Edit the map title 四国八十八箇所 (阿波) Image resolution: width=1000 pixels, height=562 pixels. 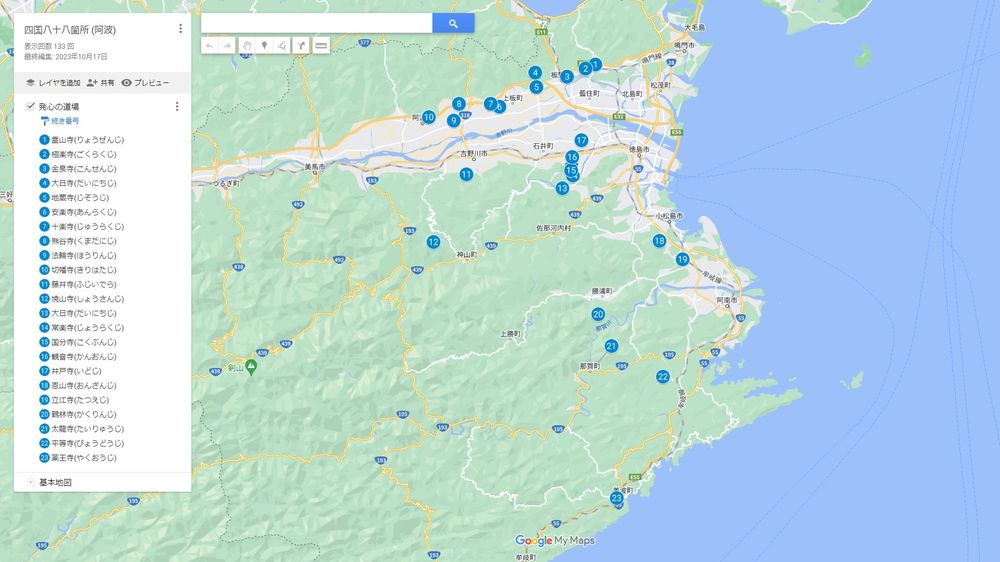pyautogui.click(x=70, y=29)
